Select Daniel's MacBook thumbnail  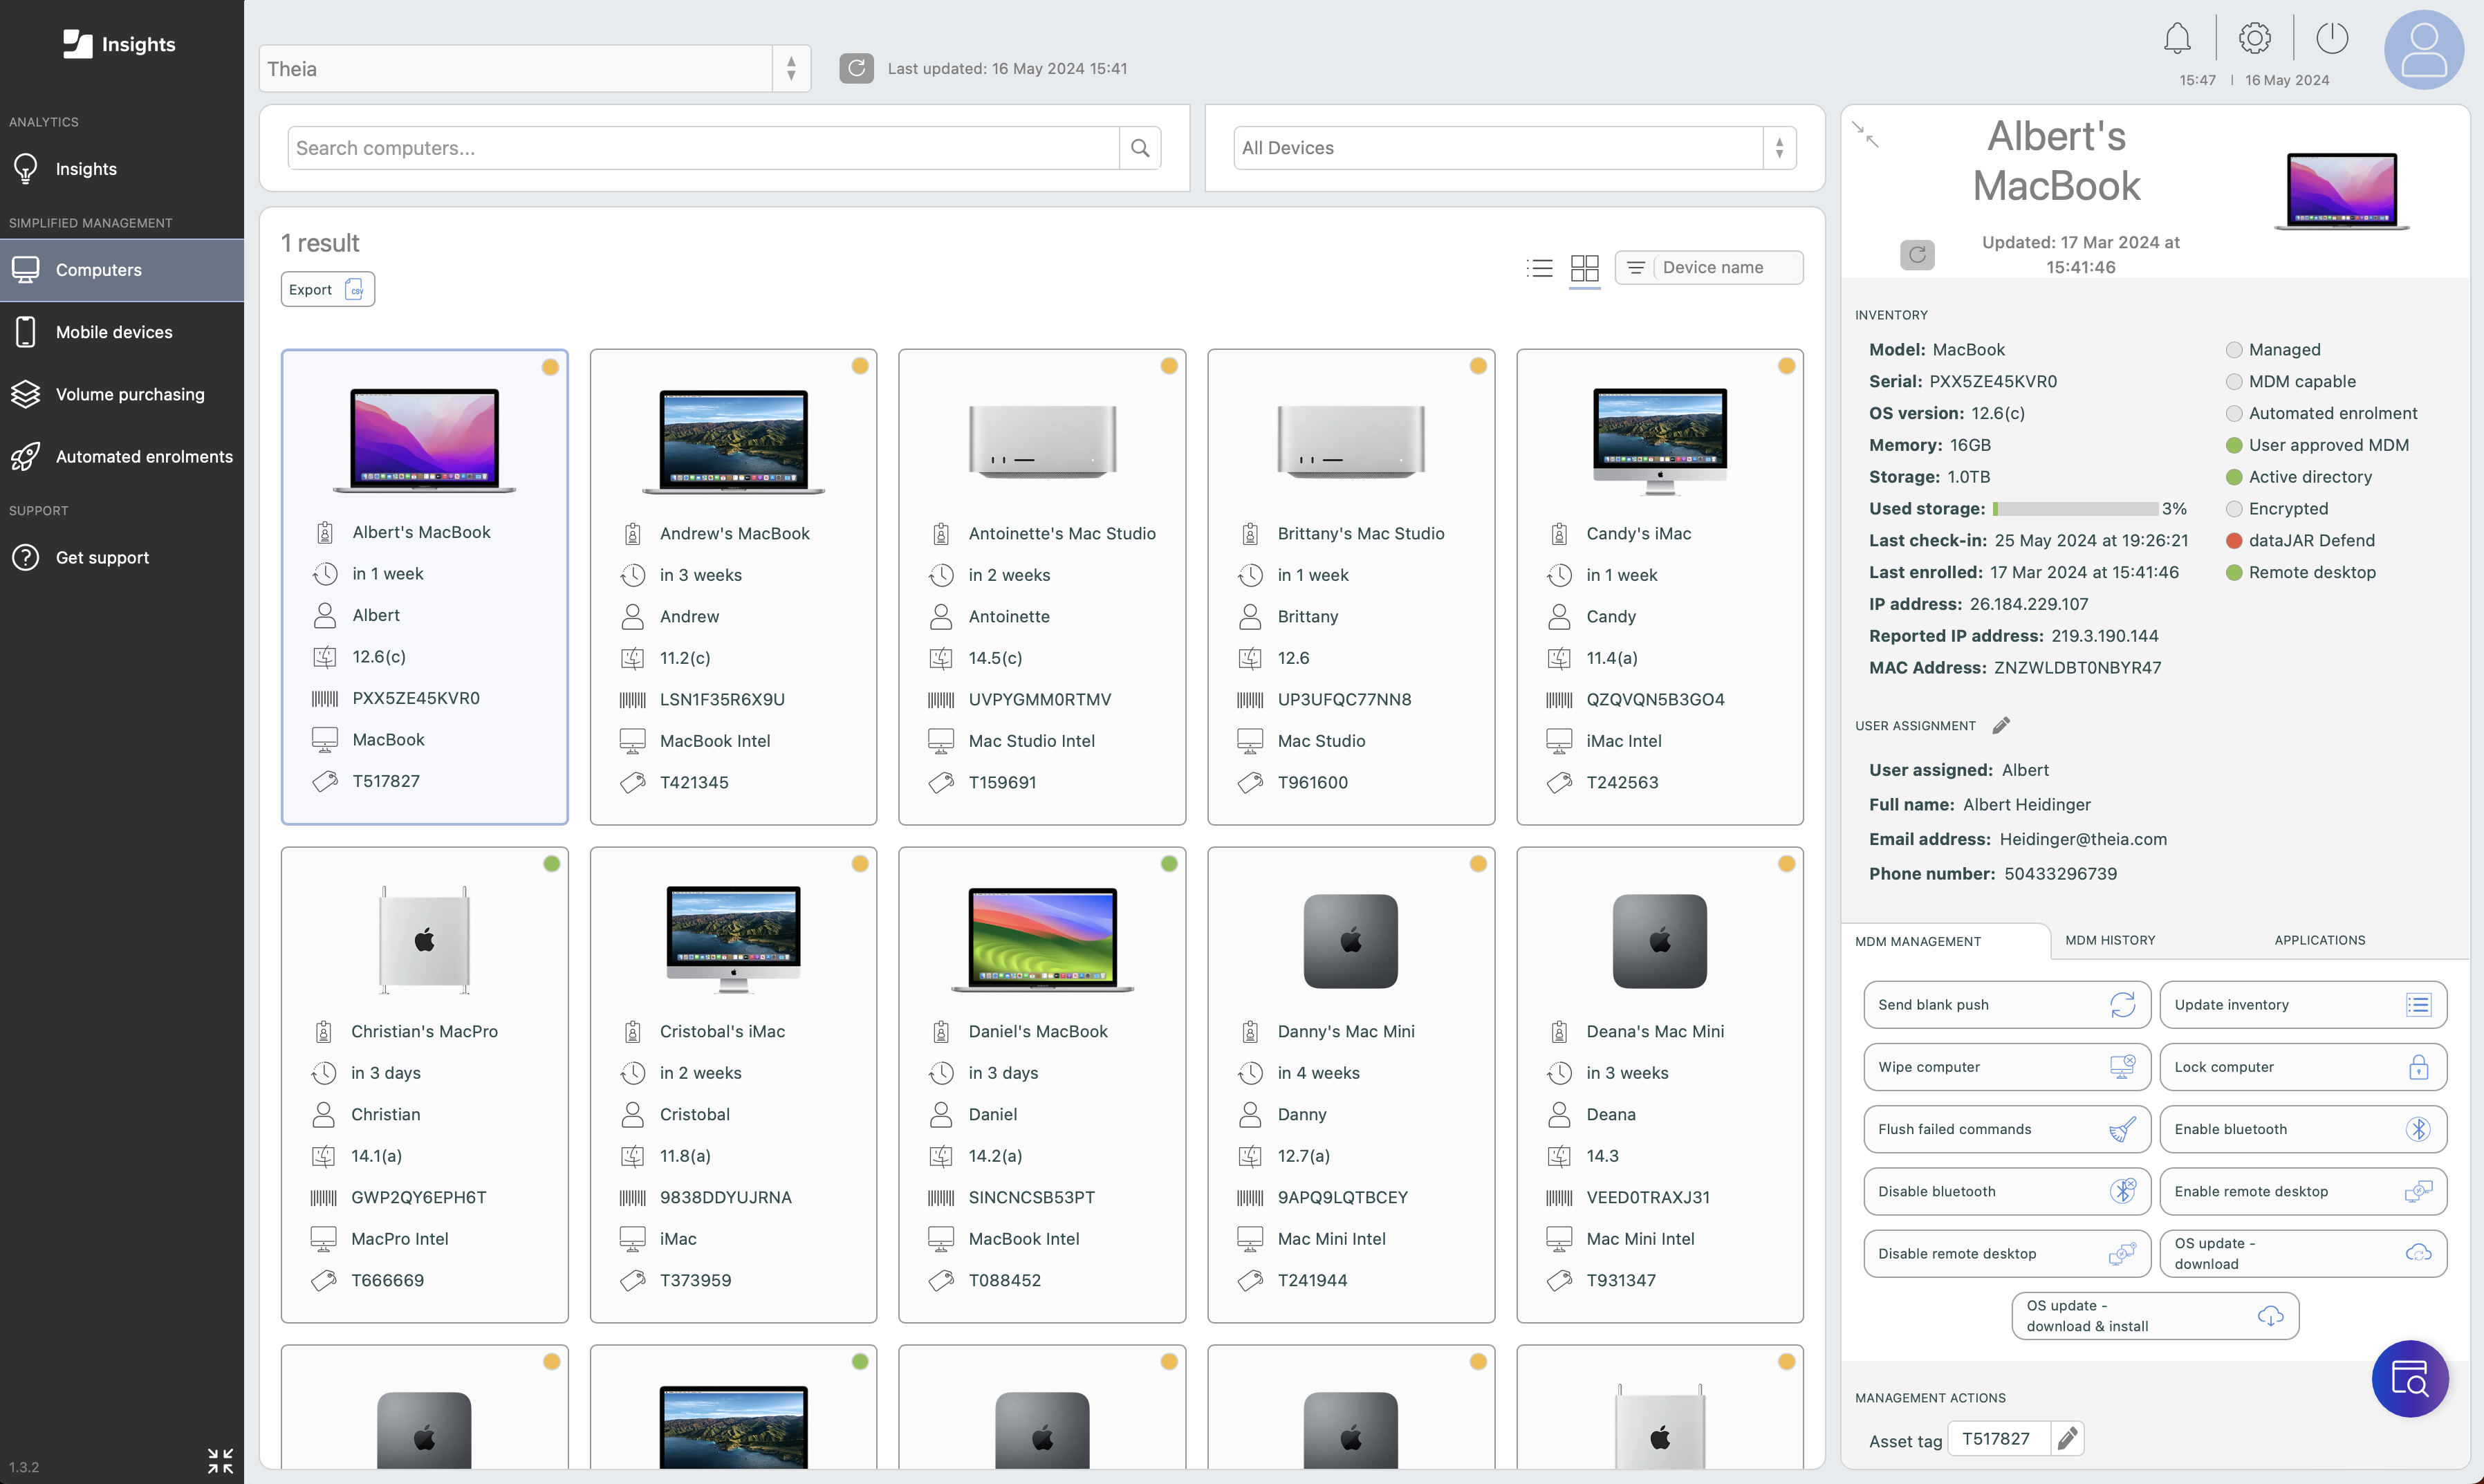[x=1041, y=939]
